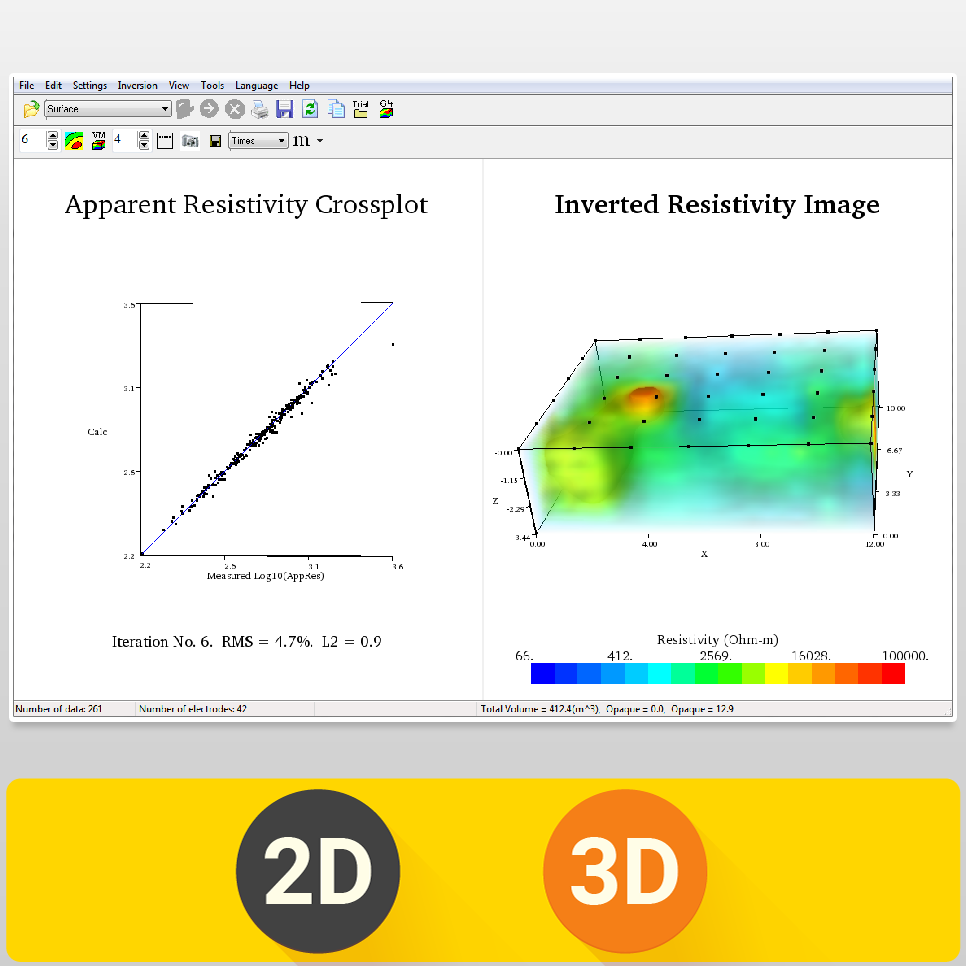Click the Print icon on the toolbar
The image size is (966, 966).
coord(260,109)
